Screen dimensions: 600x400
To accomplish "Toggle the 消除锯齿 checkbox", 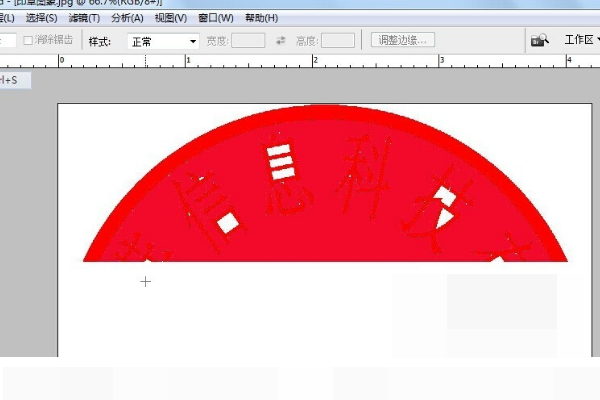I will click(28, 40).
